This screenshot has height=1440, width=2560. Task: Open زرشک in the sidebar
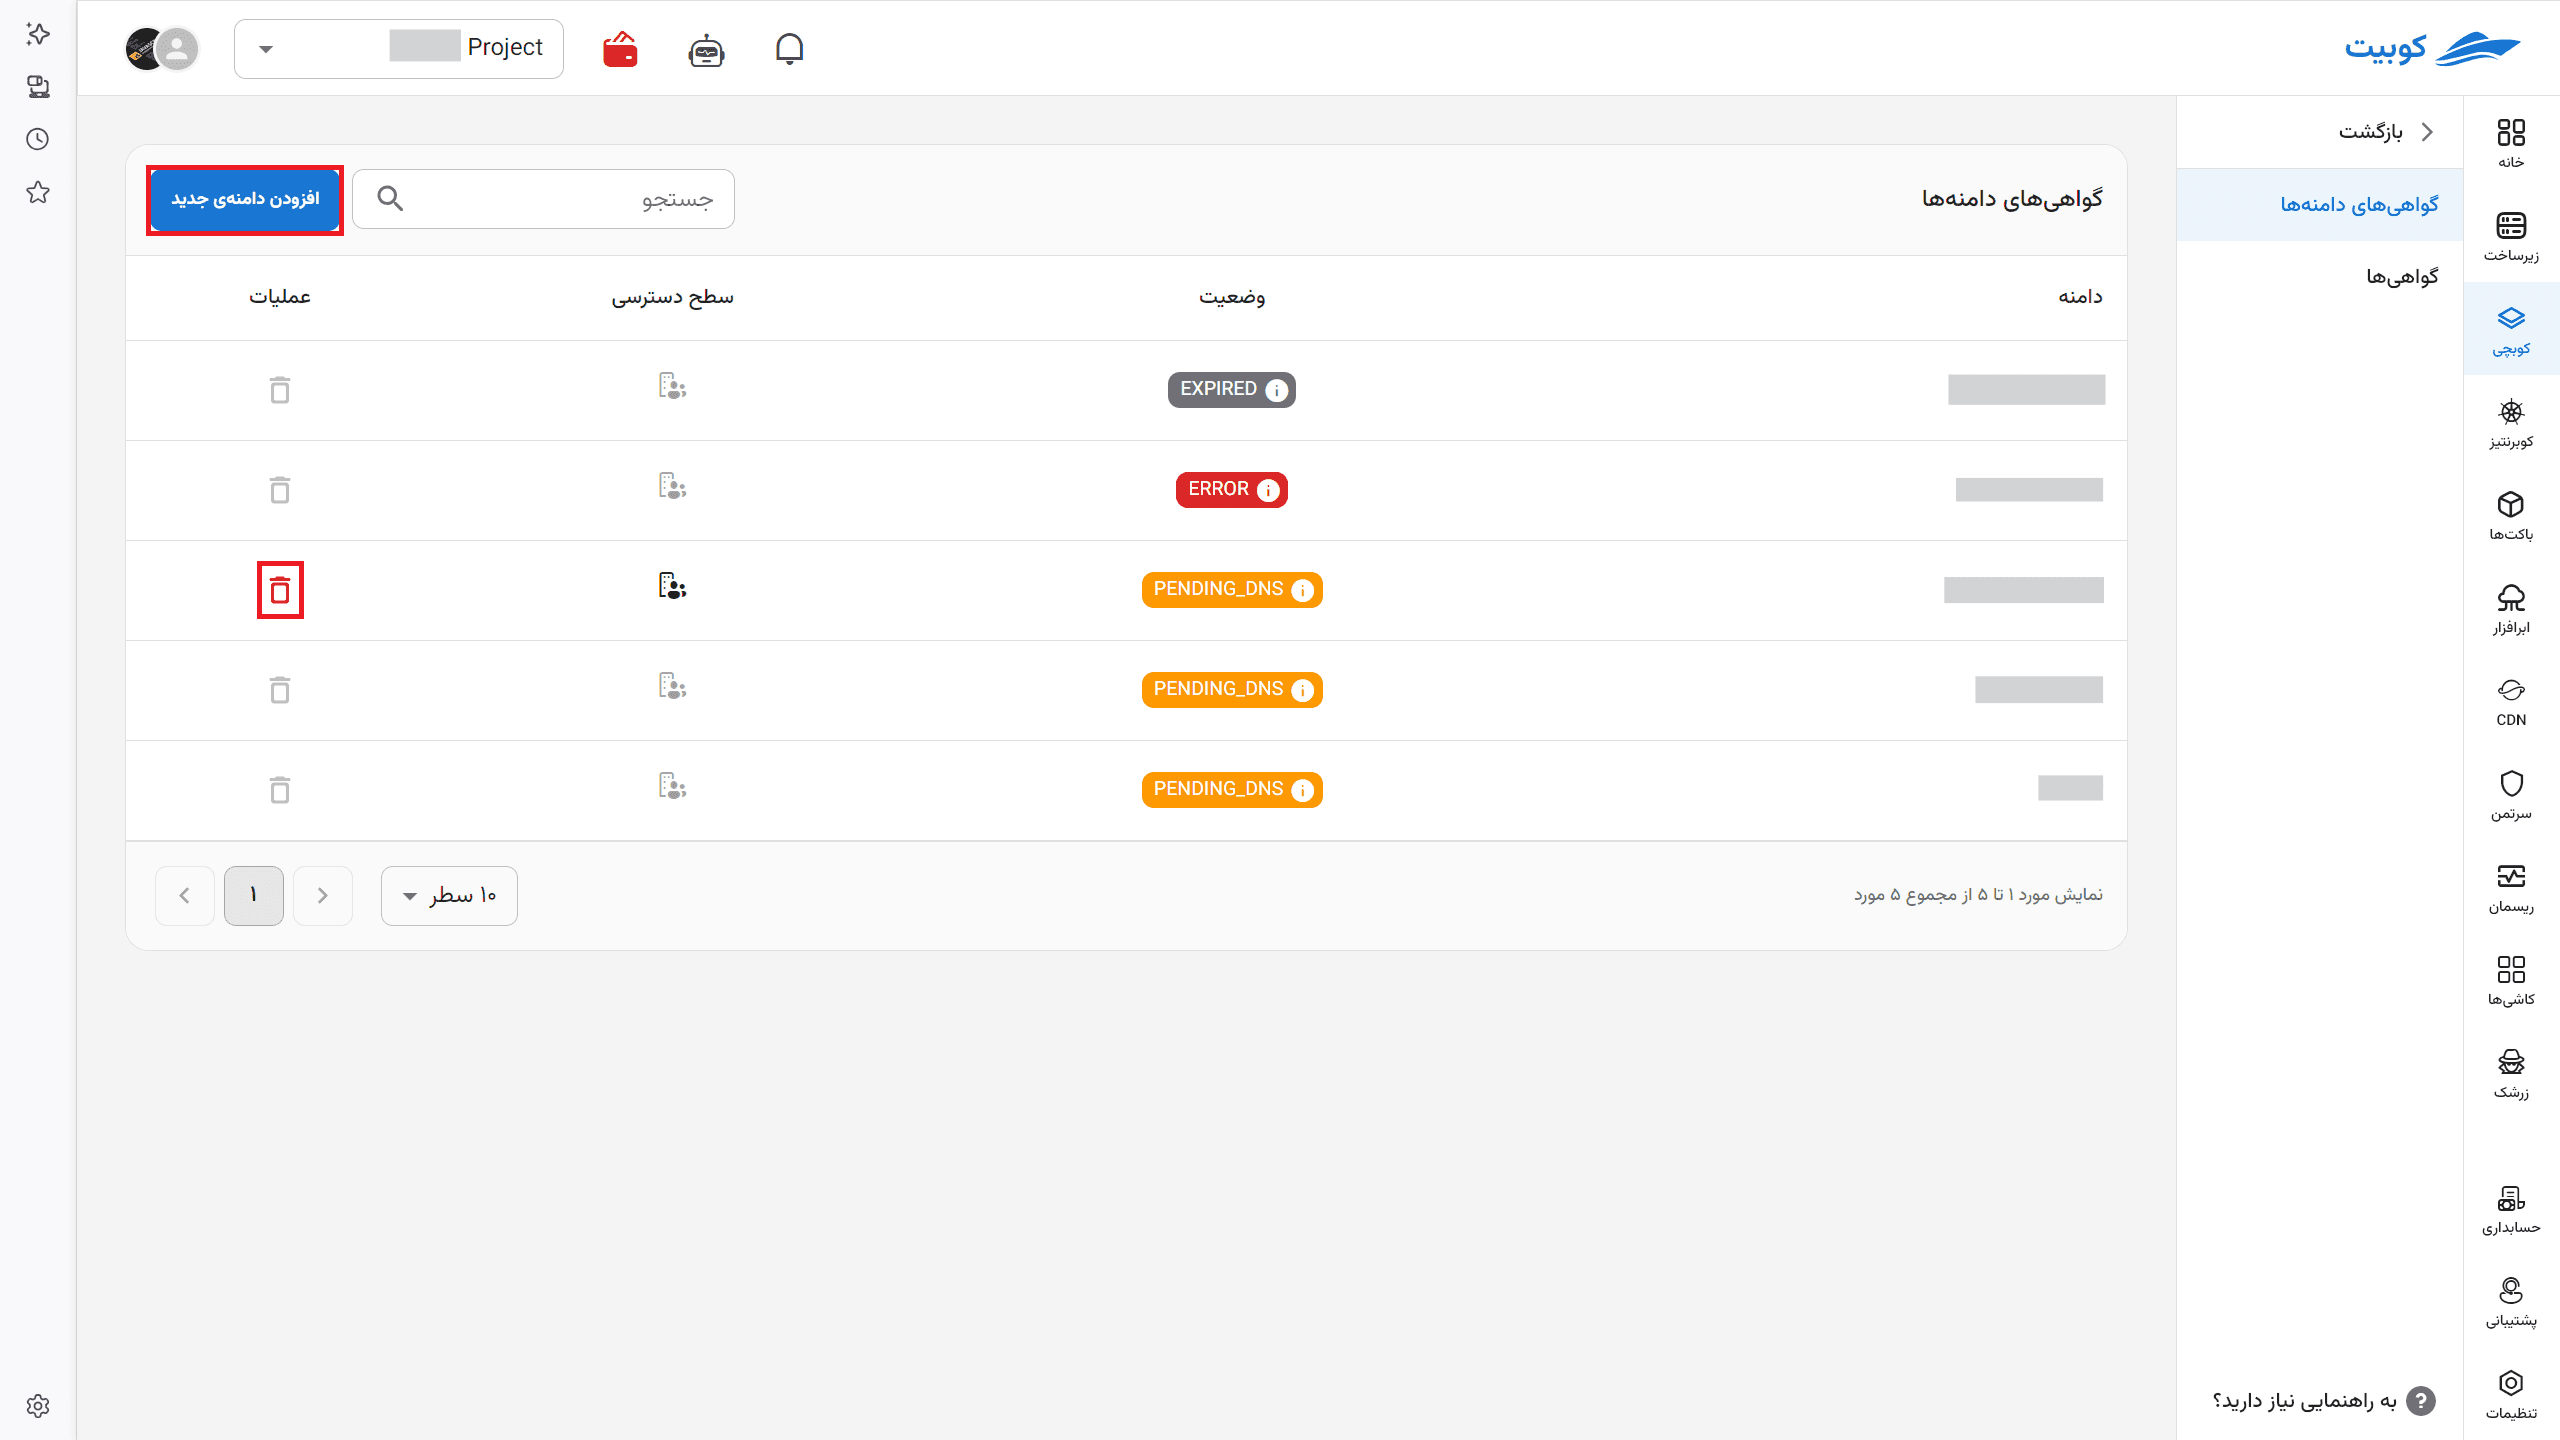(2511, 1074)
